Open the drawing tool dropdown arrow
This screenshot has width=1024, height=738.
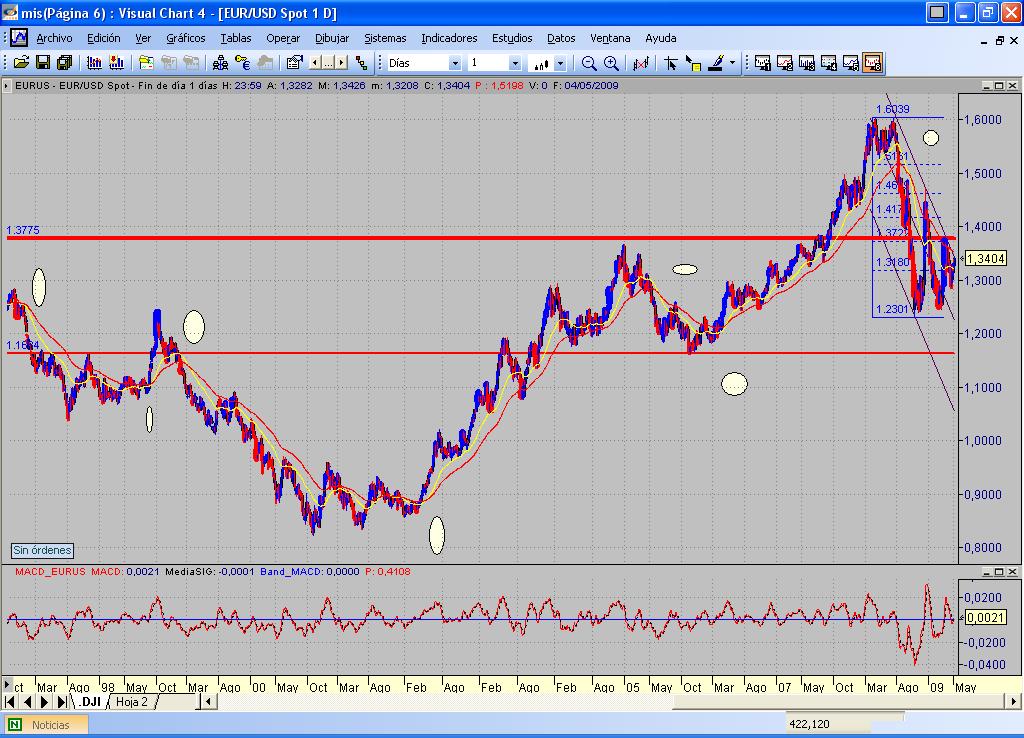(x=733, y=63)
